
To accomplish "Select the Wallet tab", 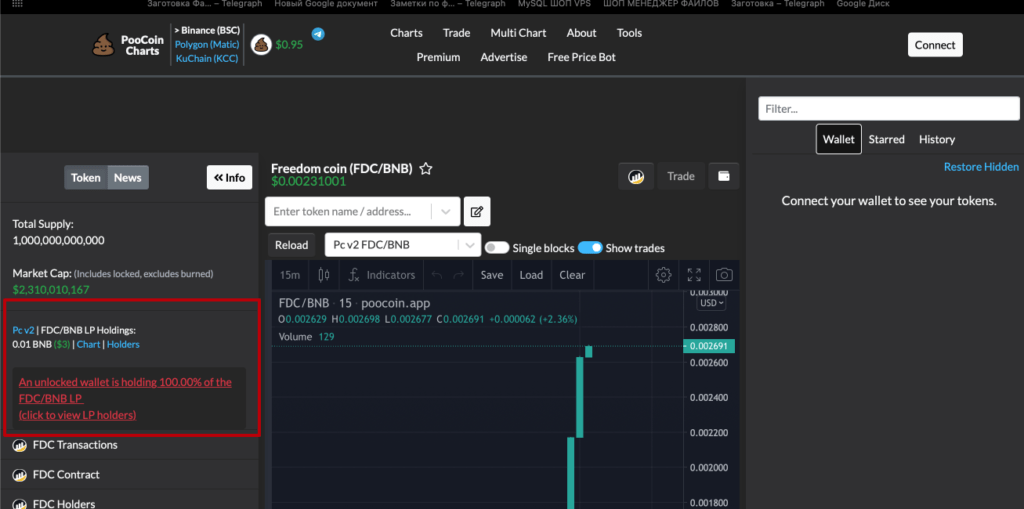I will (839, 139).
